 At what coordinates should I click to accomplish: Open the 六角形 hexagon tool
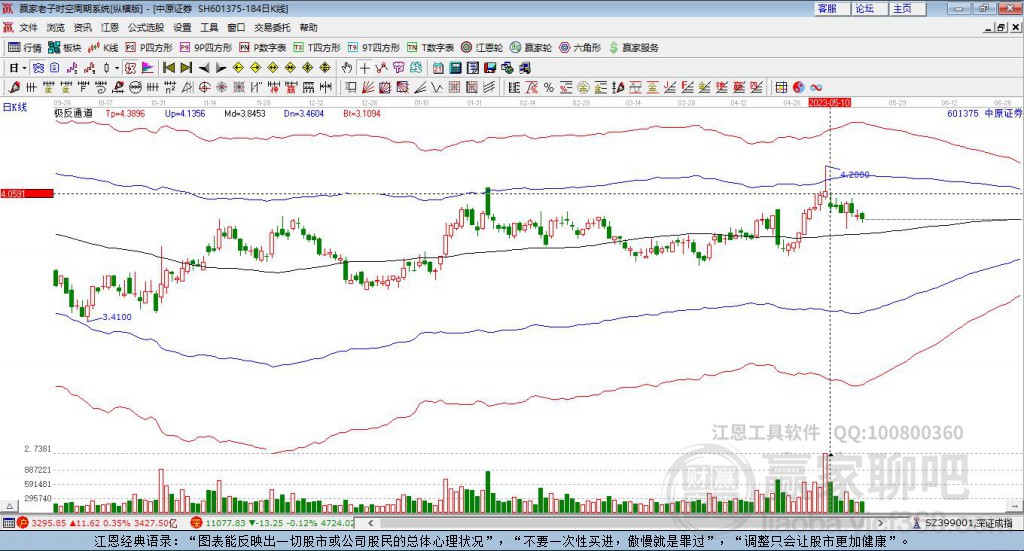tap(580, 48)
